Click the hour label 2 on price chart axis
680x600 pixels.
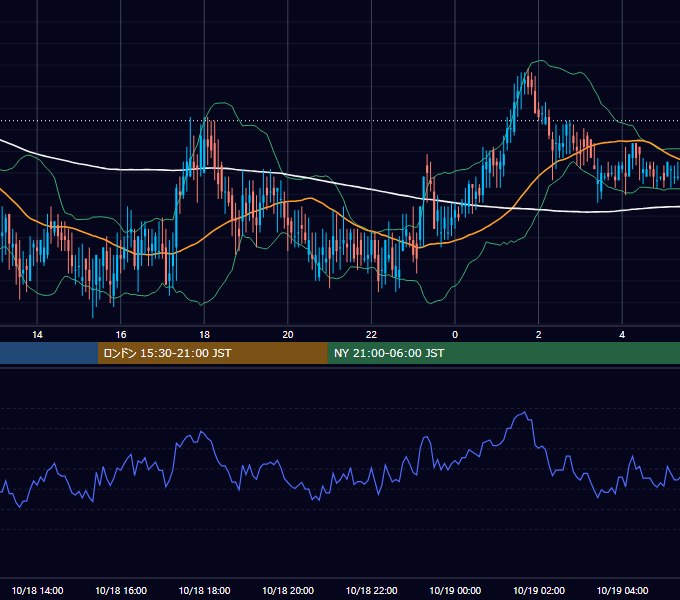[539, 335]
